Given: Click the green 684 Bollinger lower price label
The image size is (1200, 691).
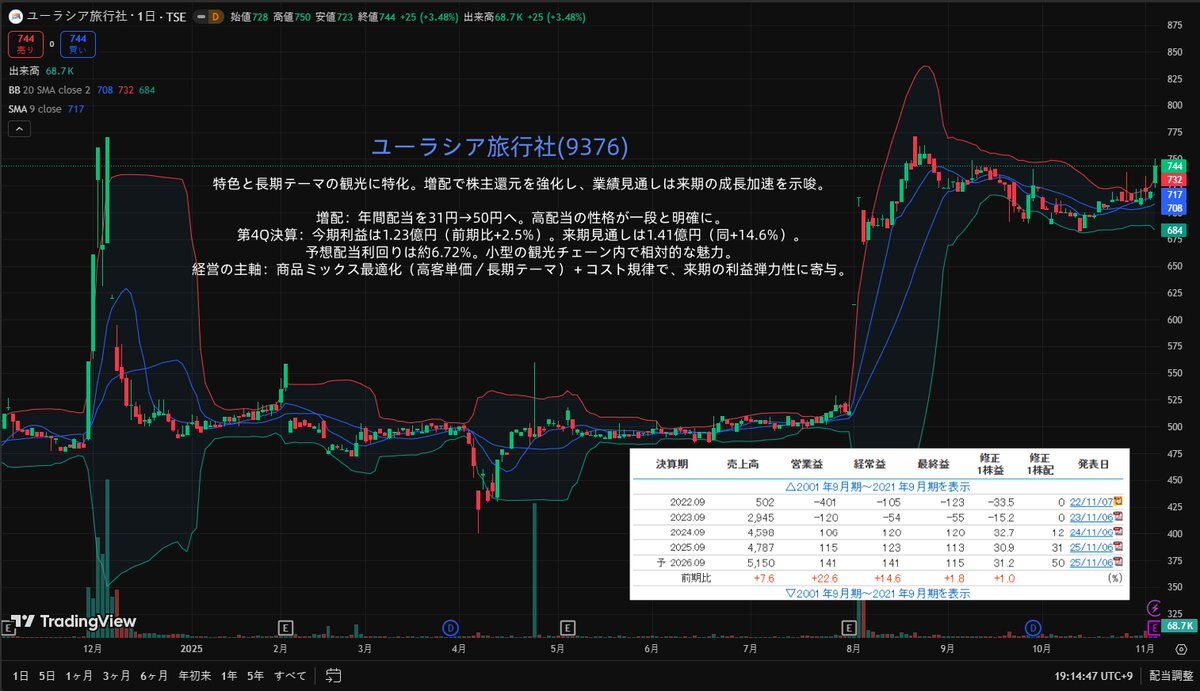Looking at the screenshot, I should pyautogui.click(x=1175, y=231).
